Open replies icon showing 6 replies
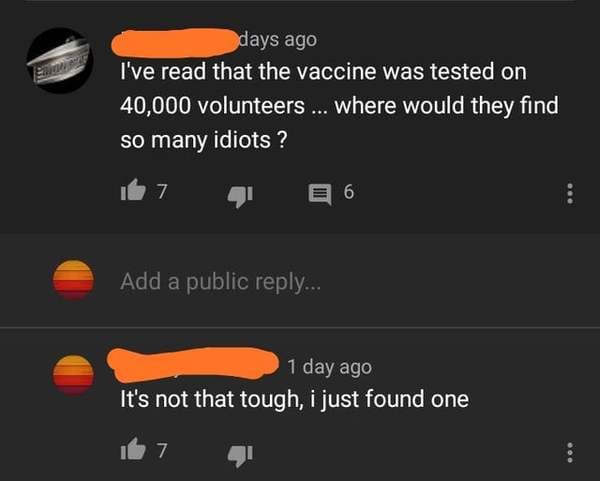Image resolution: width=600 pixels, height=481 pixels. tap(320, 194)
